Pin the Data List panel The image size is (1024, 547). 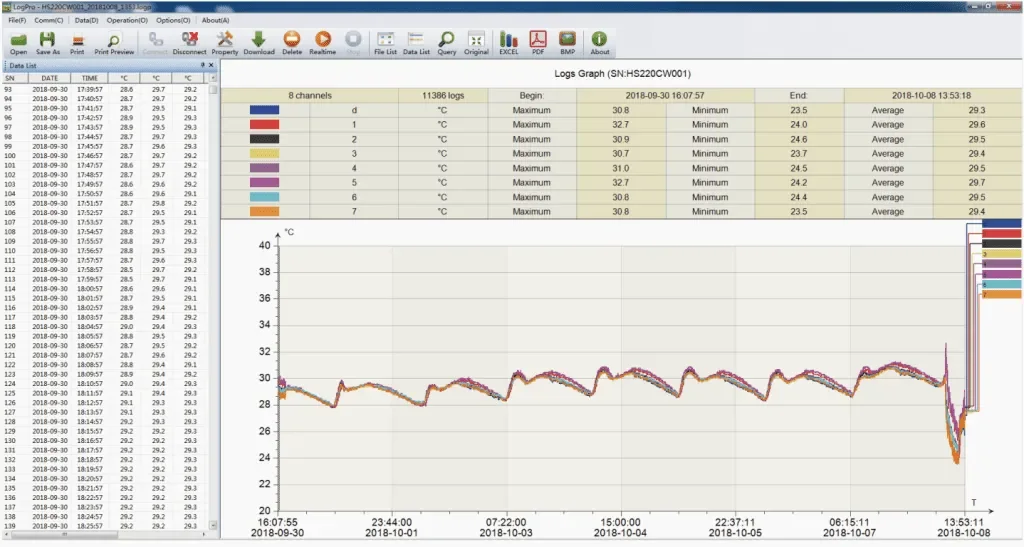(202, 65)
